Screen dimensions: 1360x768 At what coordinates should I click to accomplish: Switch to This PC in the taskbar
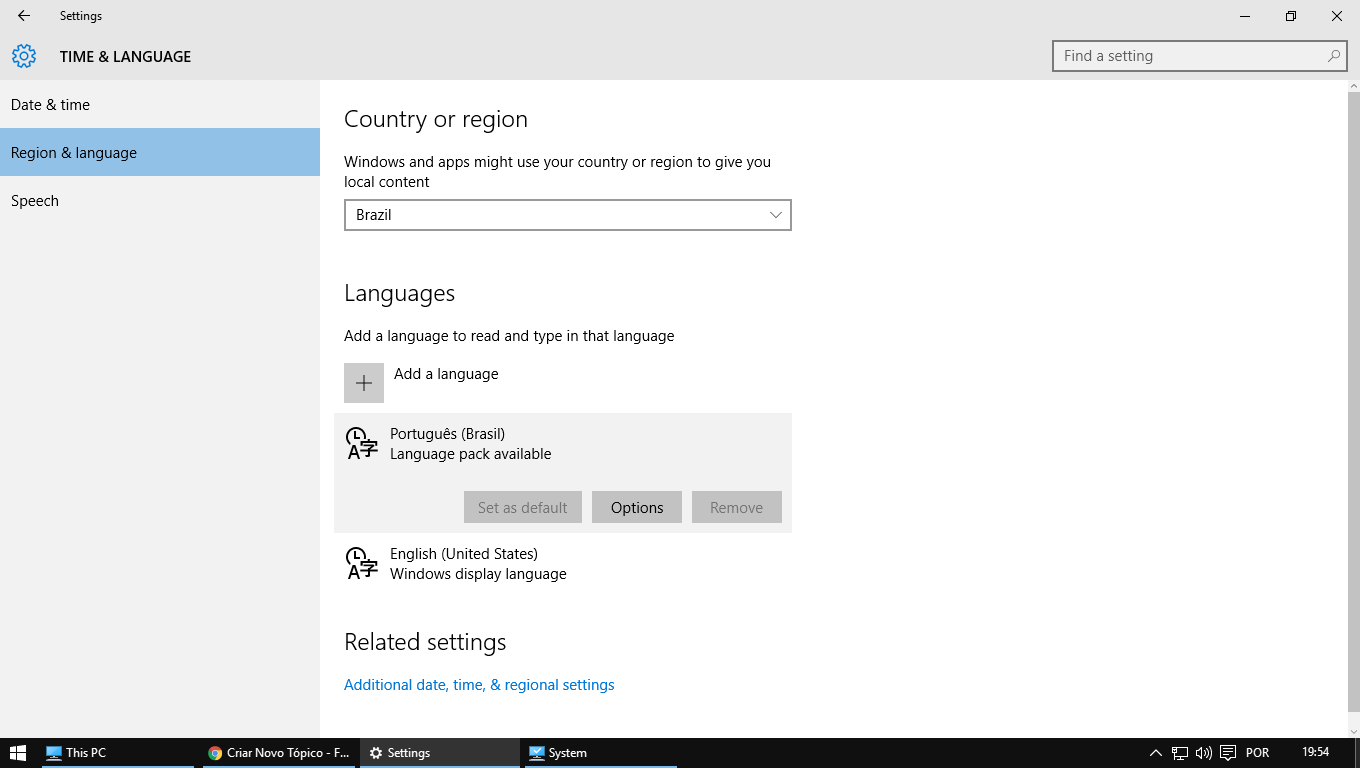[x=119, y=753]
